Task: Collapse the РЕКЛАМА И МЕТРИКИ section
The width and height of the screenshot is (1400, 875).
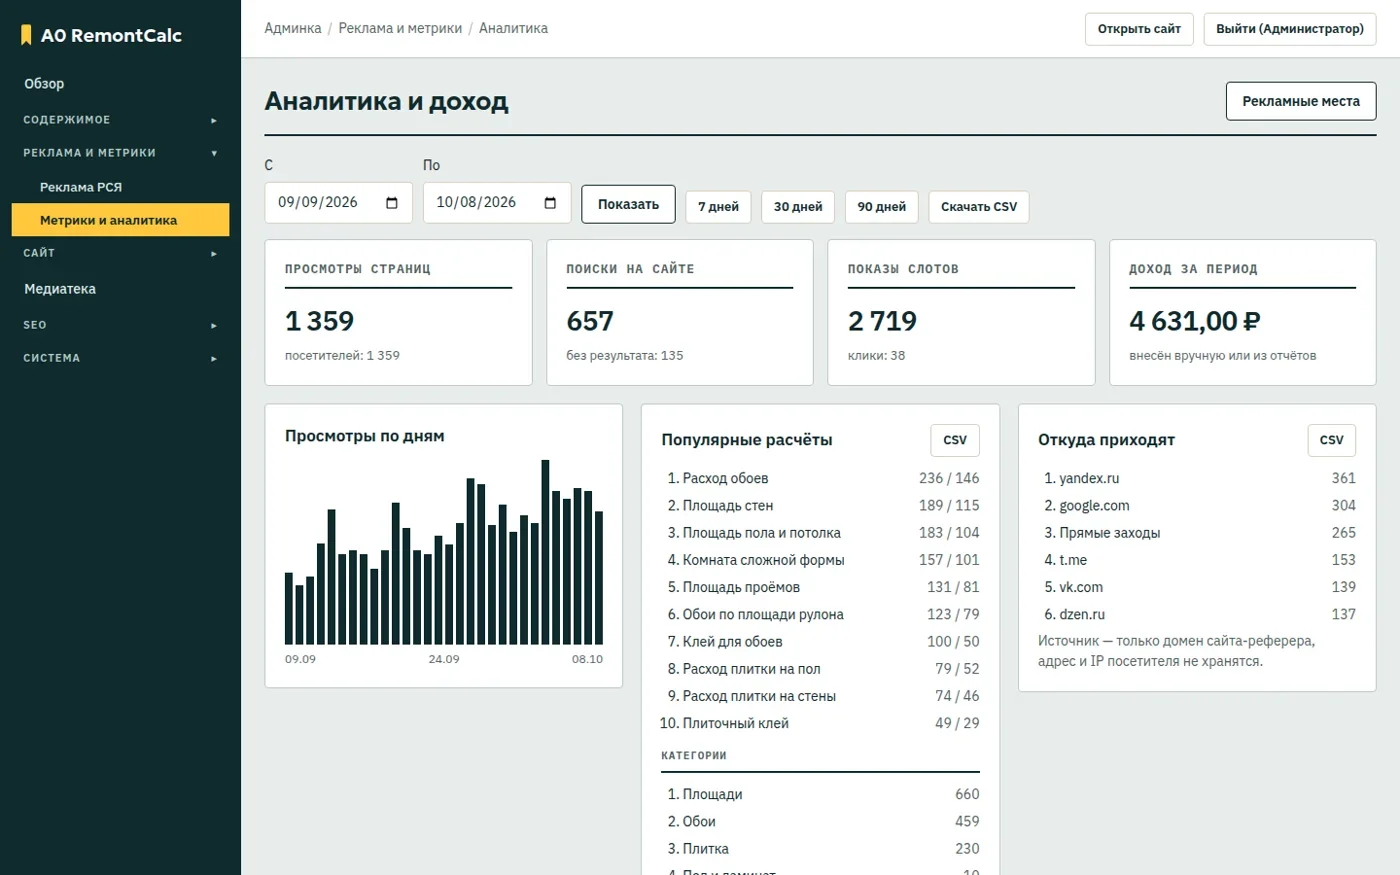Action: [x=120, y=153]
